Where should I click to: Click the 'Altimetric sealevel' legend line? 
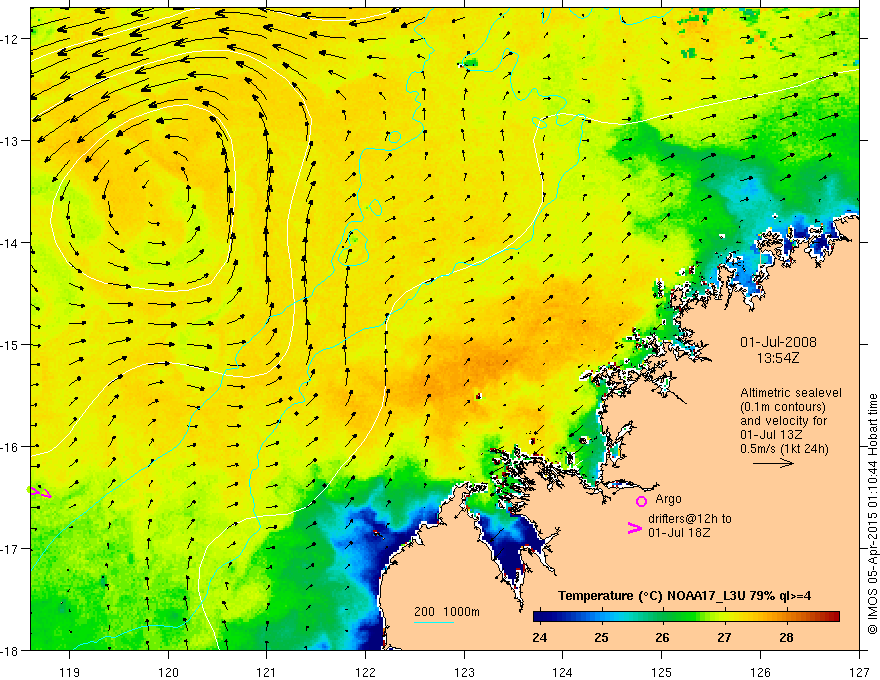coord(791,393)
